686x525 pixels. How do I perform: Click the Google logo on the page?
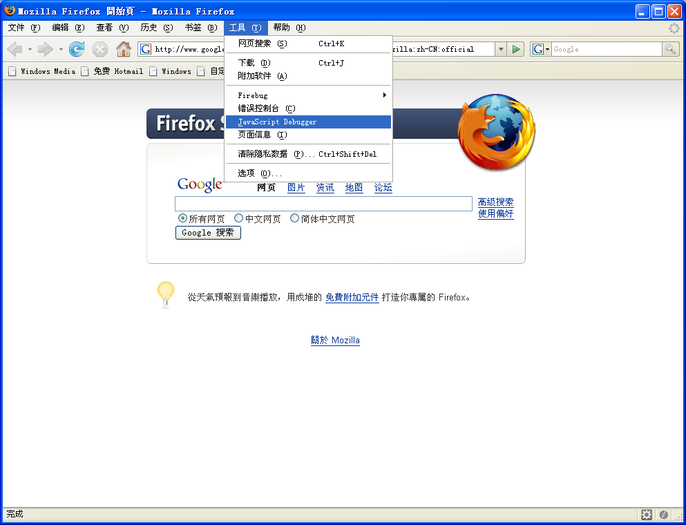pyautogui.click(x=200, y=185)
